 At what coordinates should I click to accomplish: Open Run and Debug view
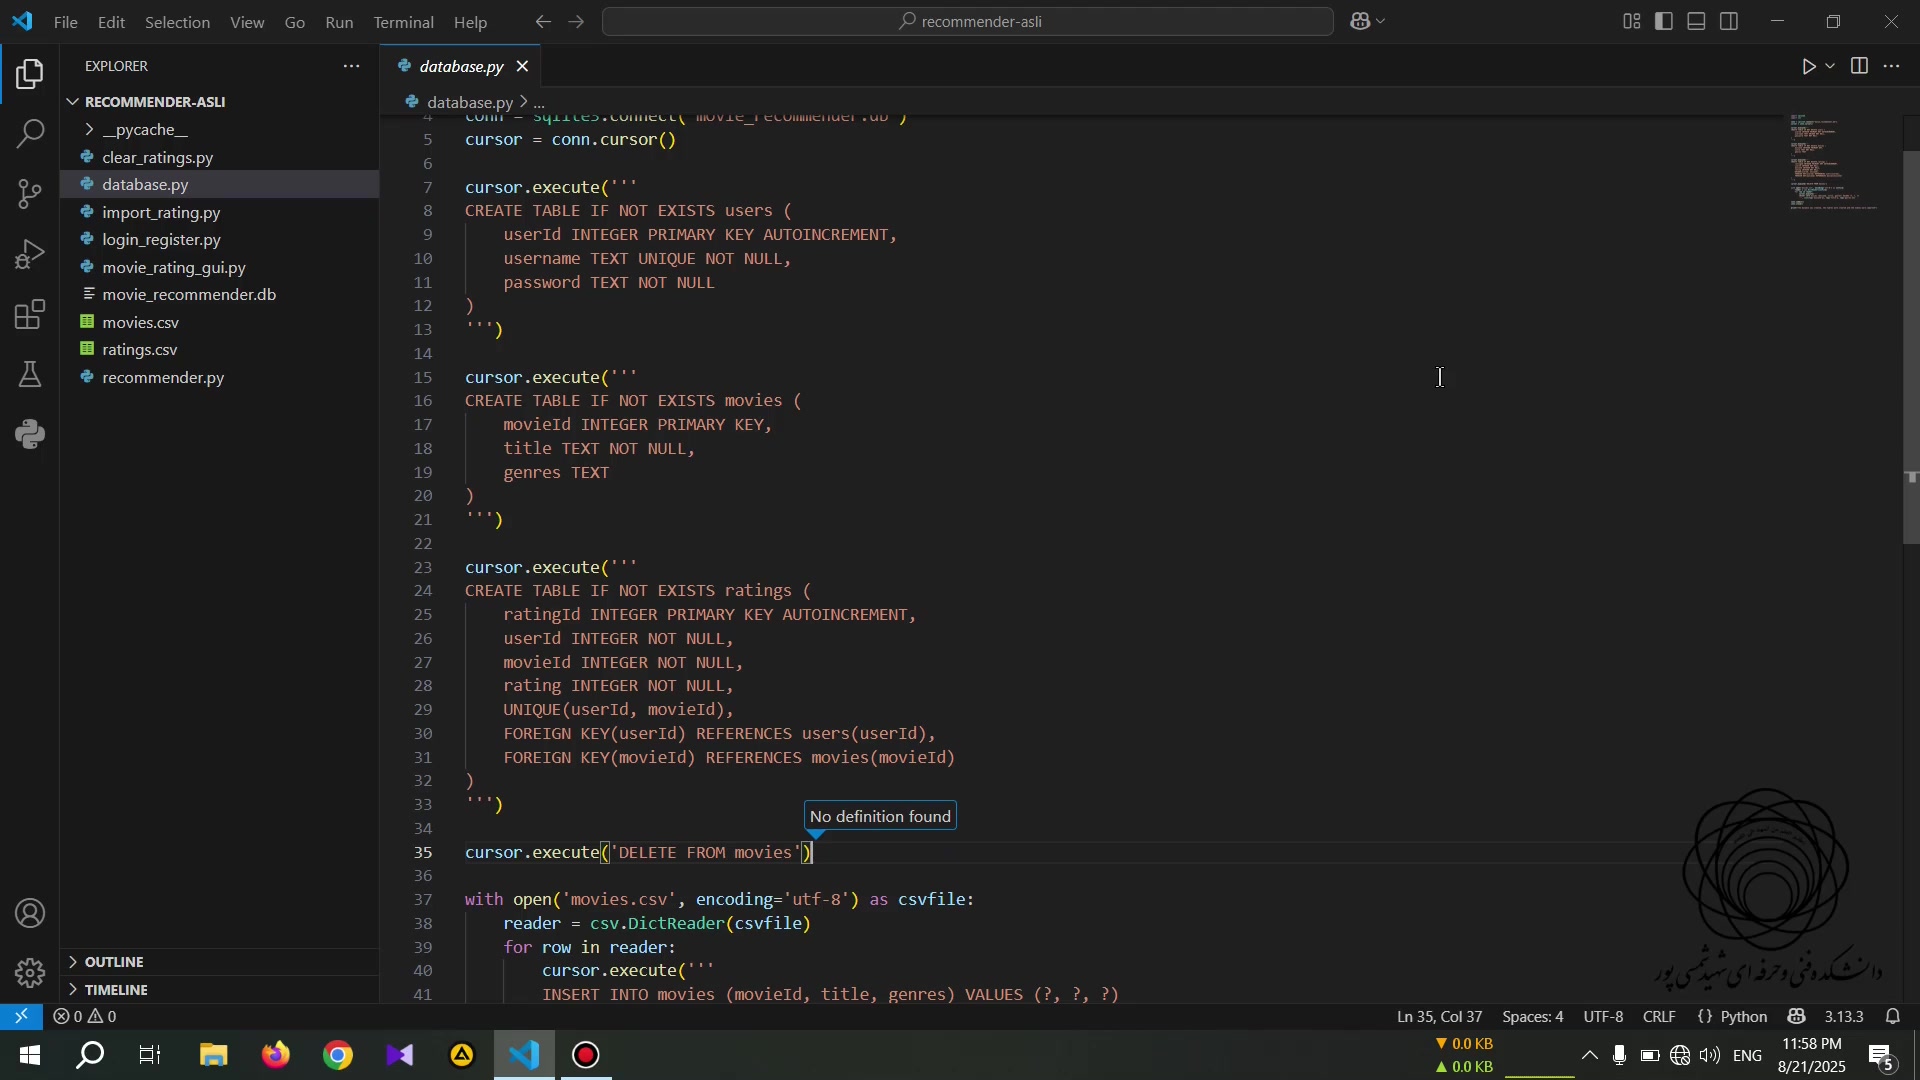pyautogui.click(x=30, y=254)
